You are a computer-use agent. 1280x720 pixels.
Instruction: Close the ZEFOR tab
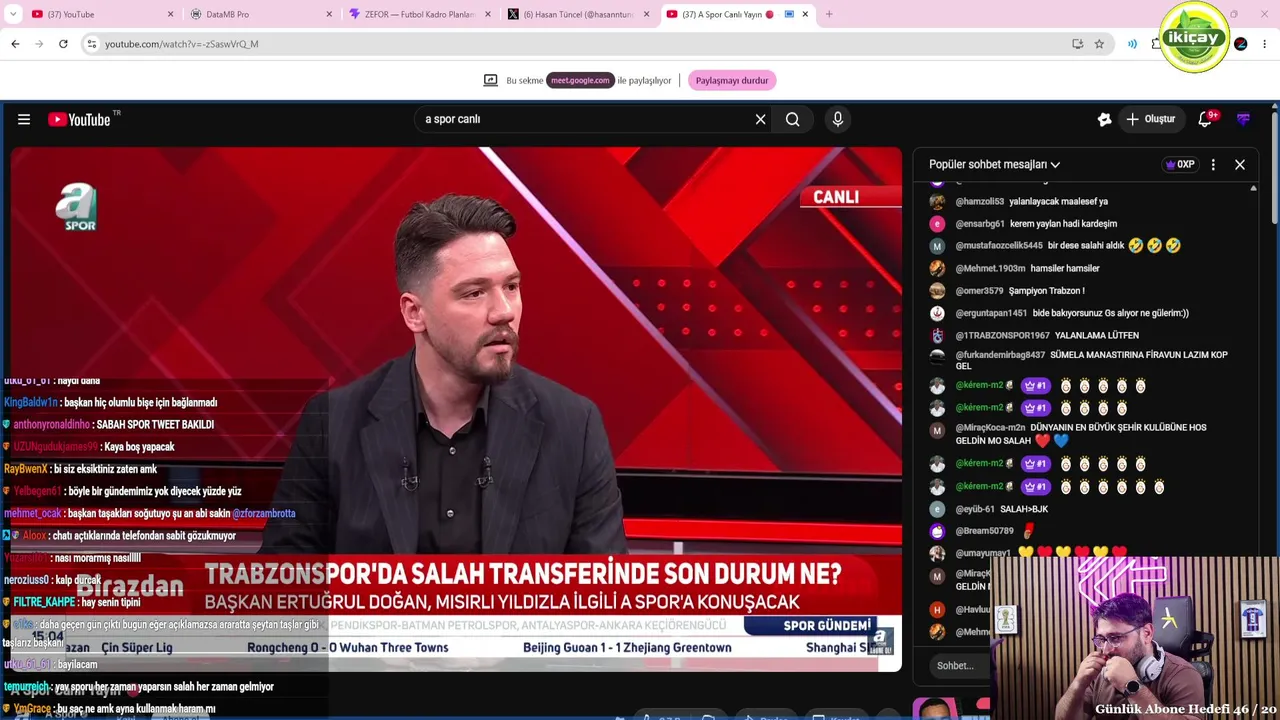point(488,14)
